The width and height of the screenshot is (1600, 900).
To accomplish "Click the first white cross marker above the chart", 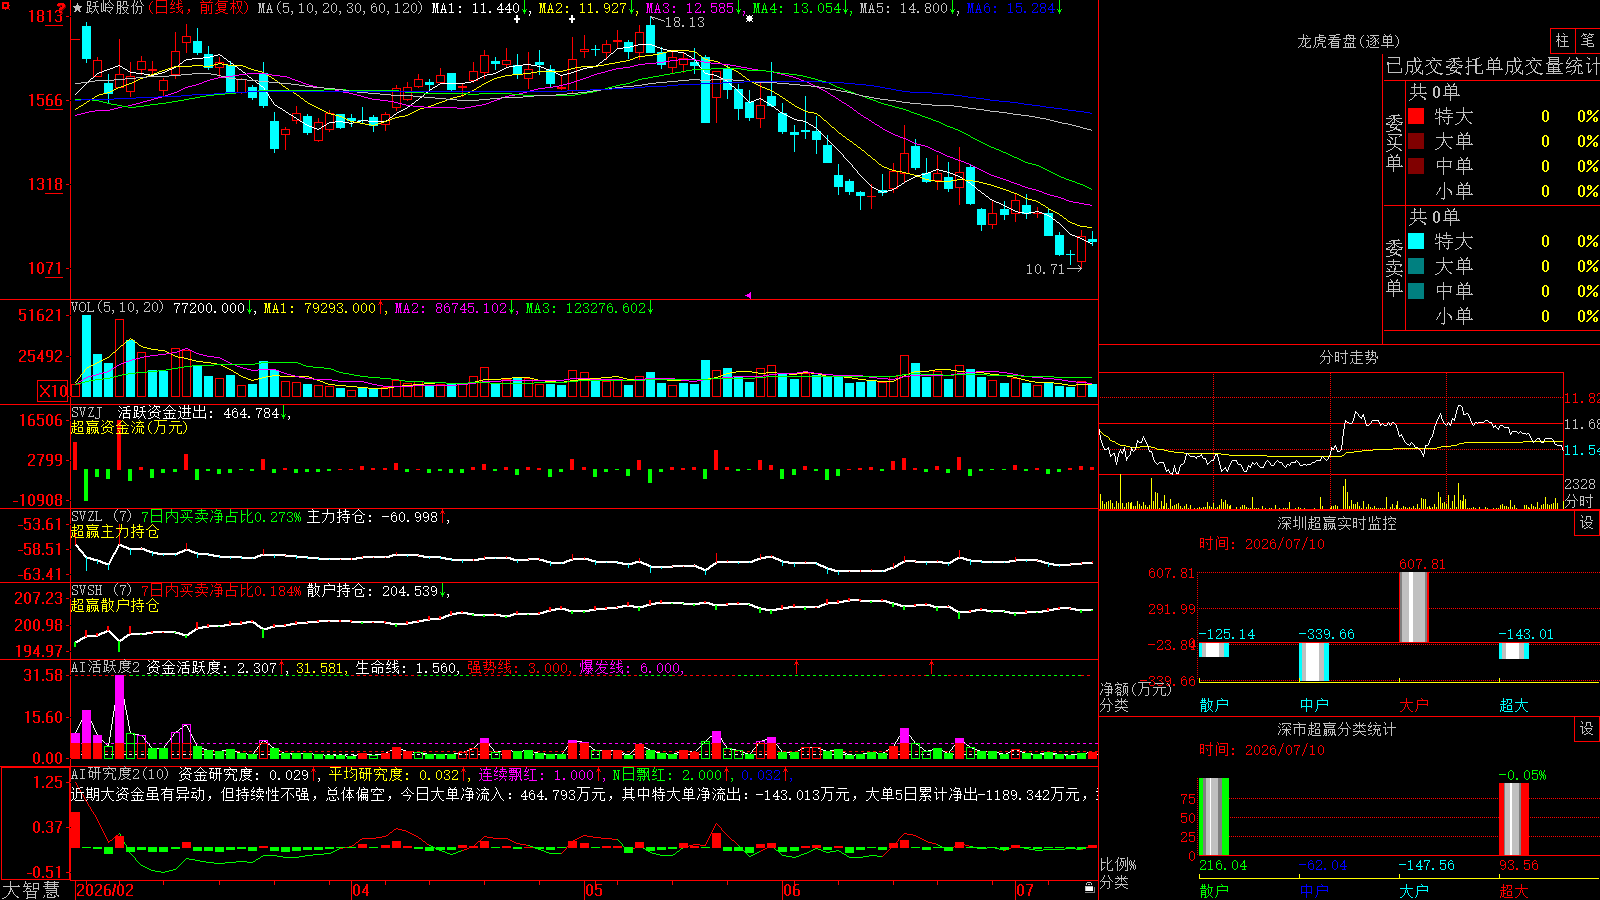I will pyautogui.click(x=517, y=19).
